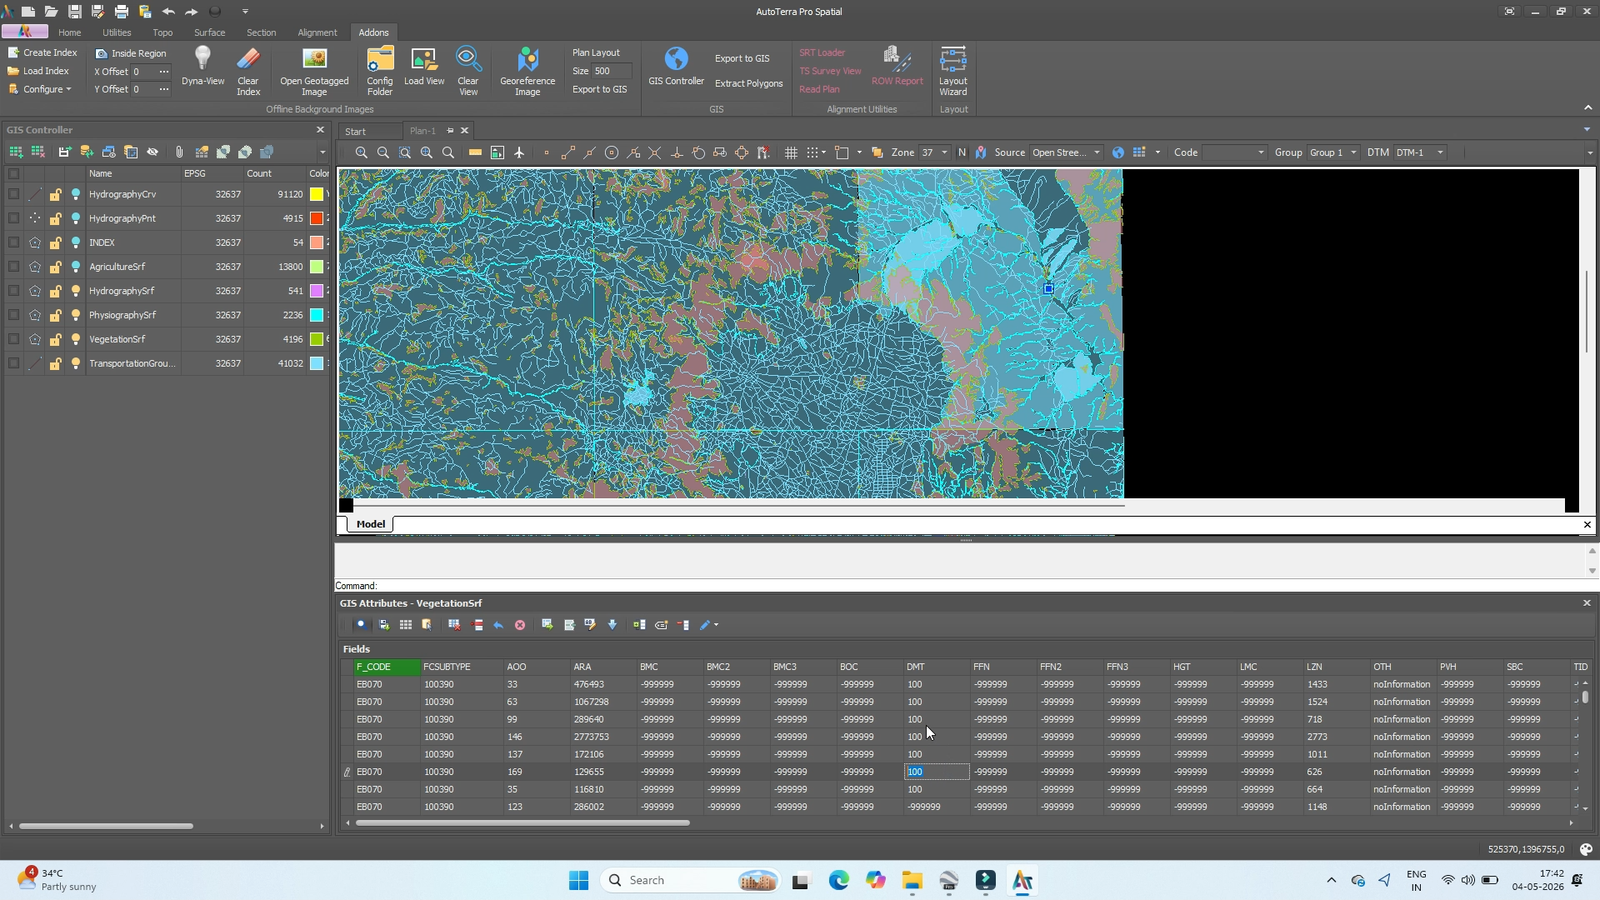Open the DTM-1 dropdown
Screen dimensions: 1600x900
[x=1420, y=152]
